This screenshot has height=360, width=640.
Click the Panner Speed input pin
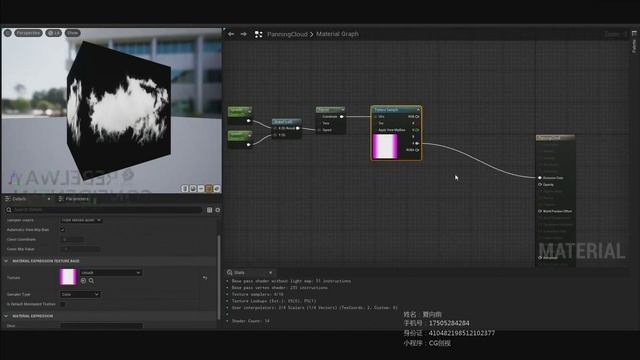tap(319, 130)
